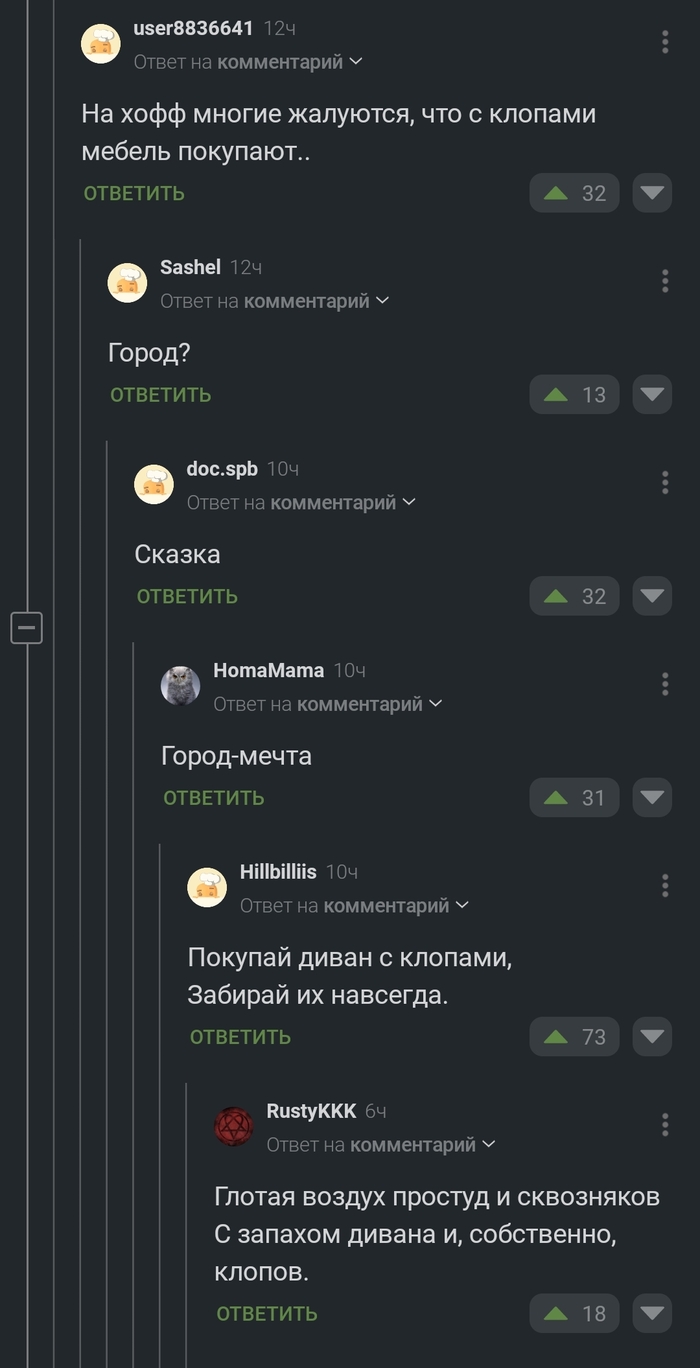The height and width of the screenshot is (1368, 700).
Task: Collapse the comment thread with the minus button
Action: 27,628
